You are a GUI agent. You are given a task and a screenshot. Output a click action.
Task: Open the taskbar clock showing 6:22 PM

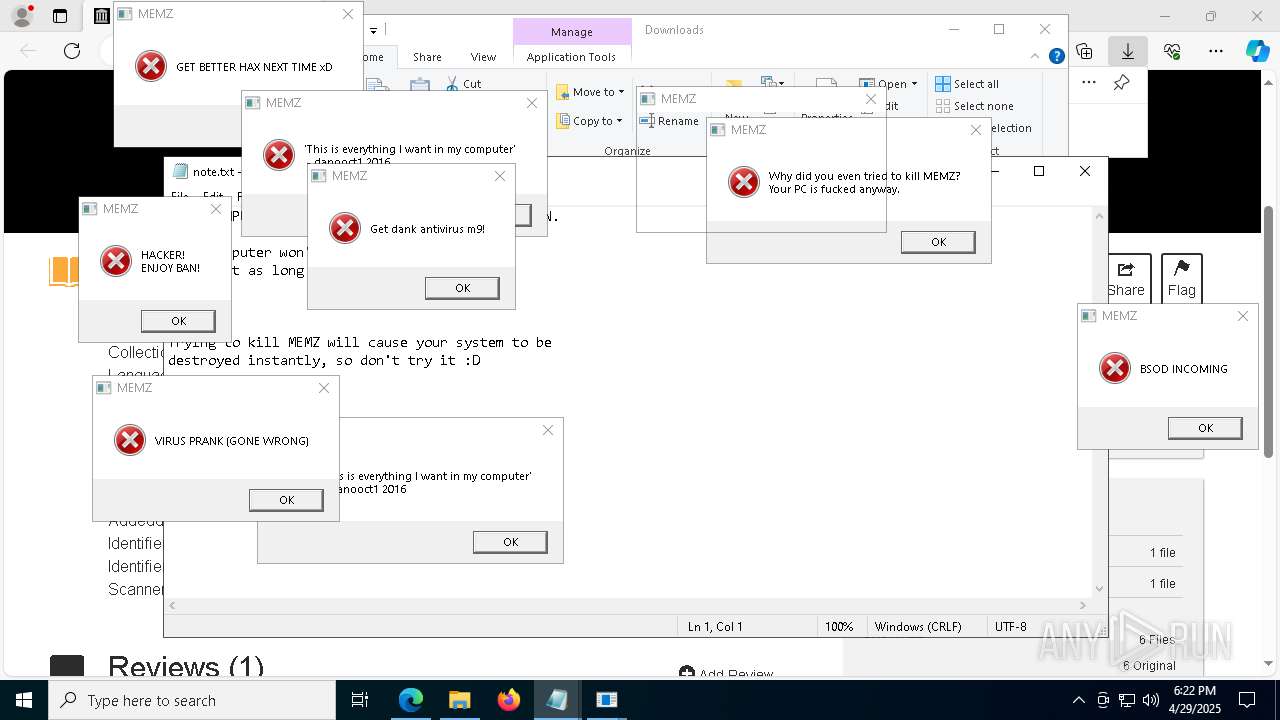click(1195, 700)
